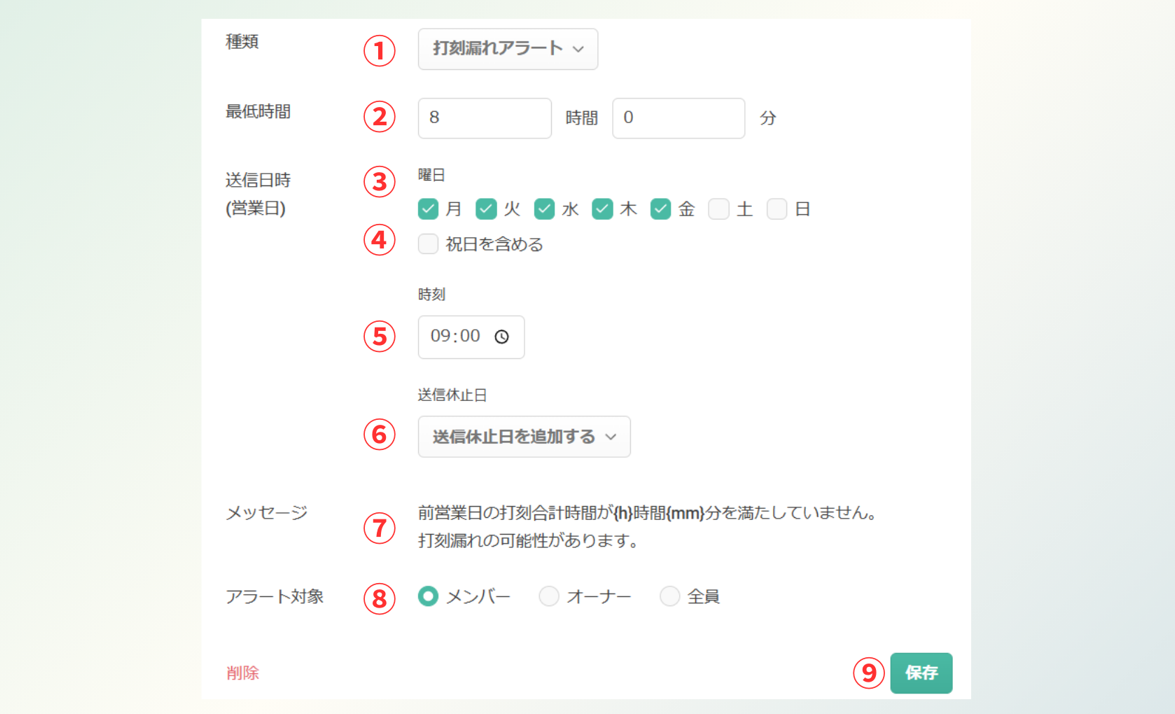The width and height of the screenshot is (1175, 714).
Task: Select the オーナー radio button
Action: [x=549, y=596]
